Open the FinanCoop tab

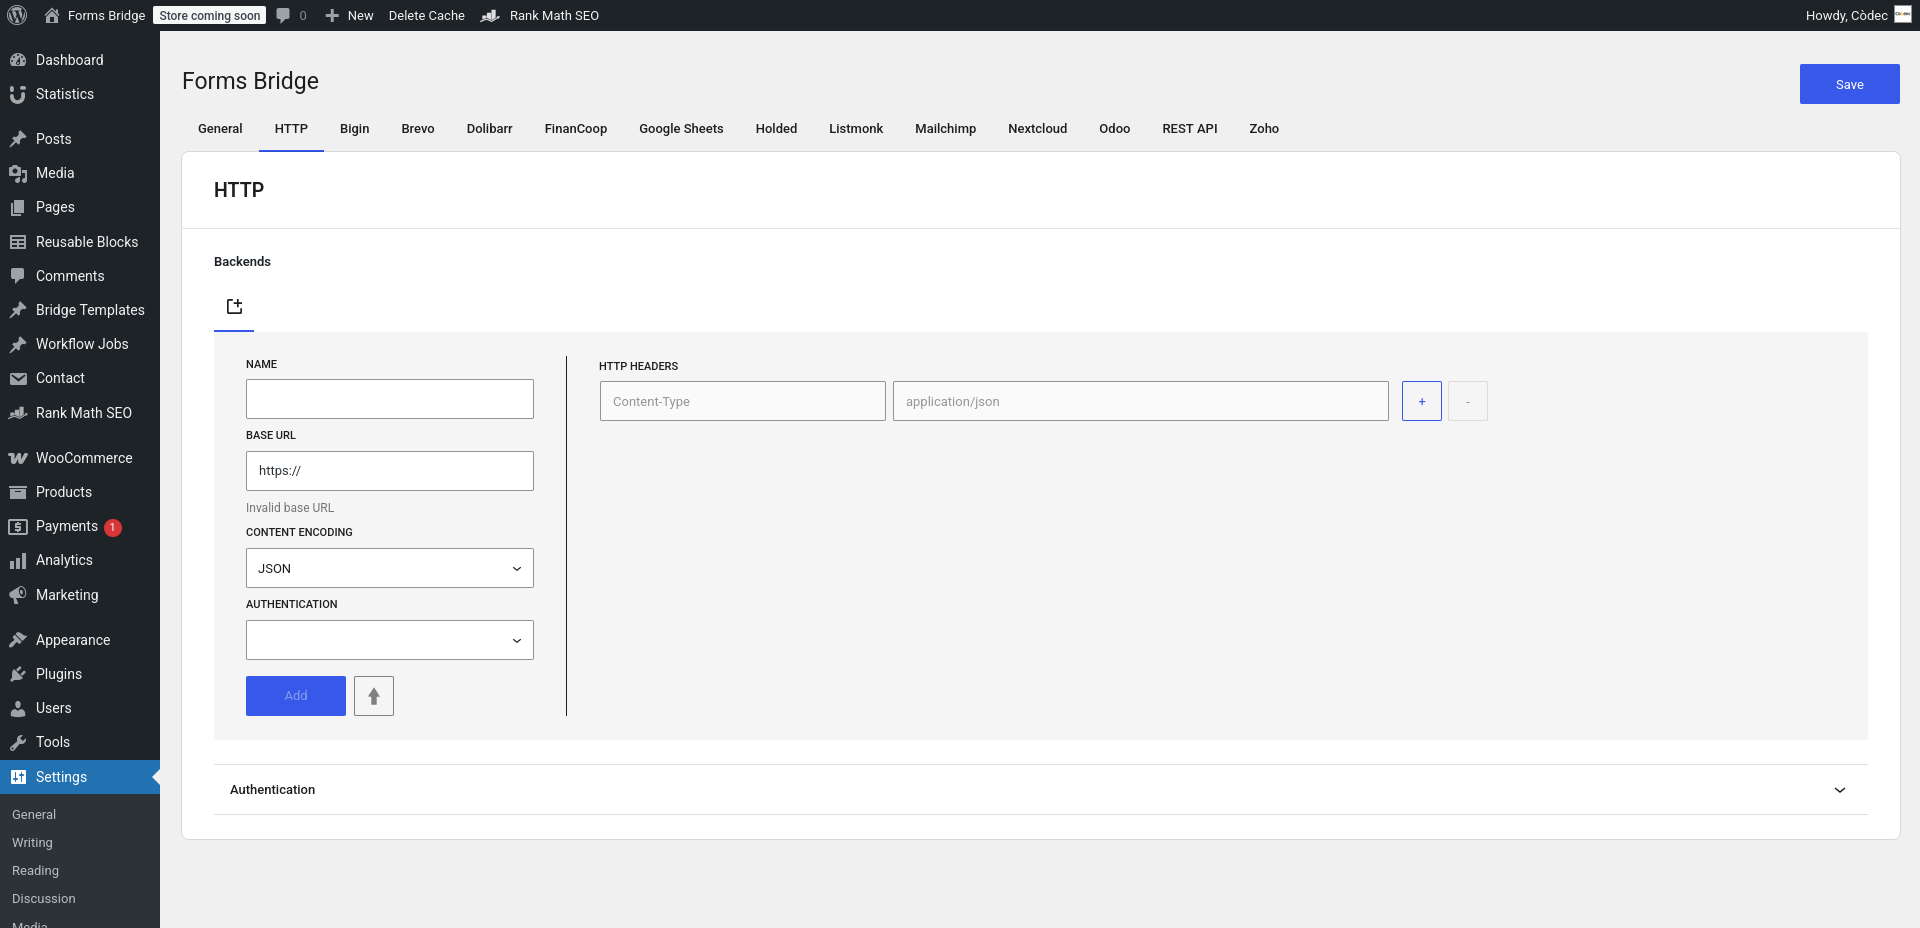[576, 129]
